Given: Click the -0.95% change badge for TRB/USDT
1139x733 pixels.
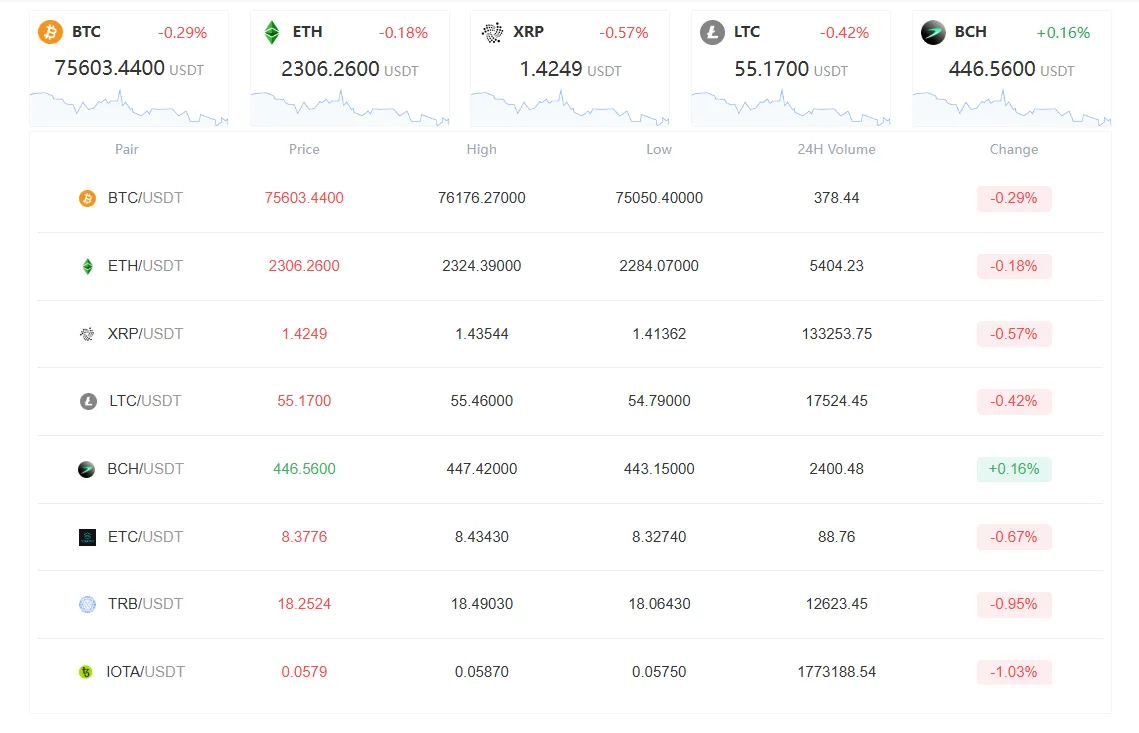Looking at the screenshot, I should pos(1014,604).
